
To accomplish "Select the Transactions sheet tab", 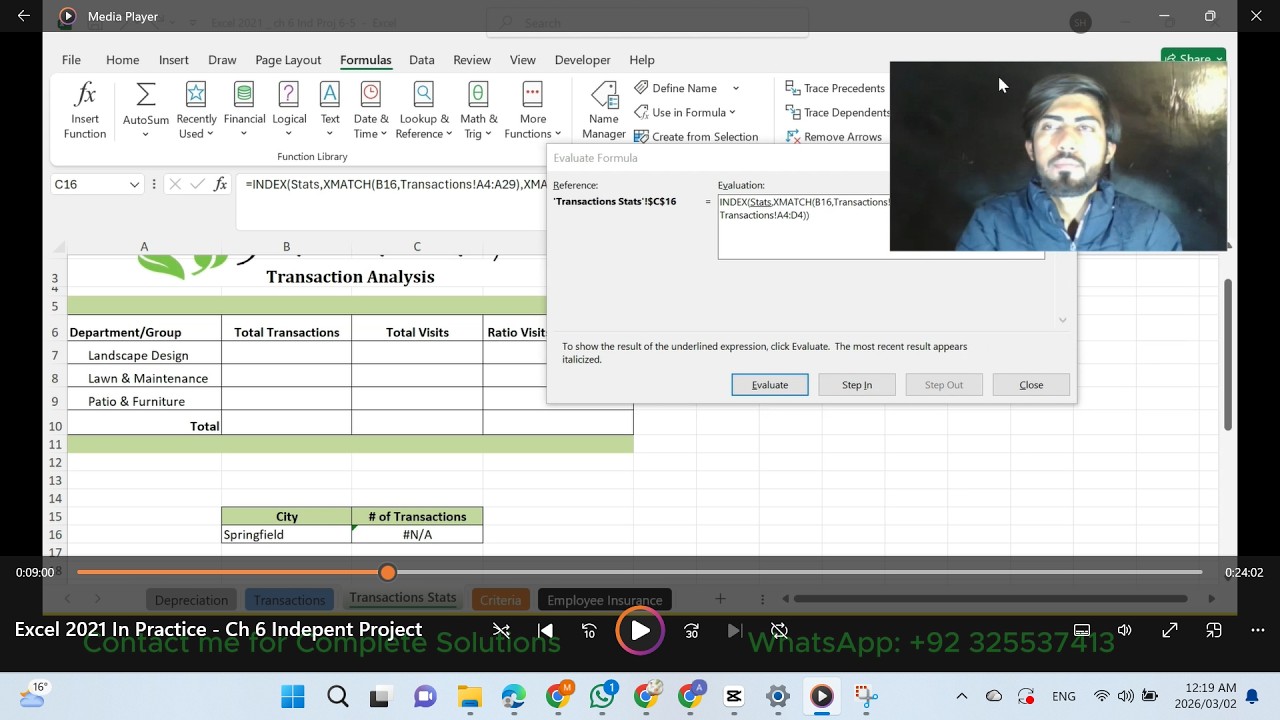I will pyautogui.click(x=289, y=600).
